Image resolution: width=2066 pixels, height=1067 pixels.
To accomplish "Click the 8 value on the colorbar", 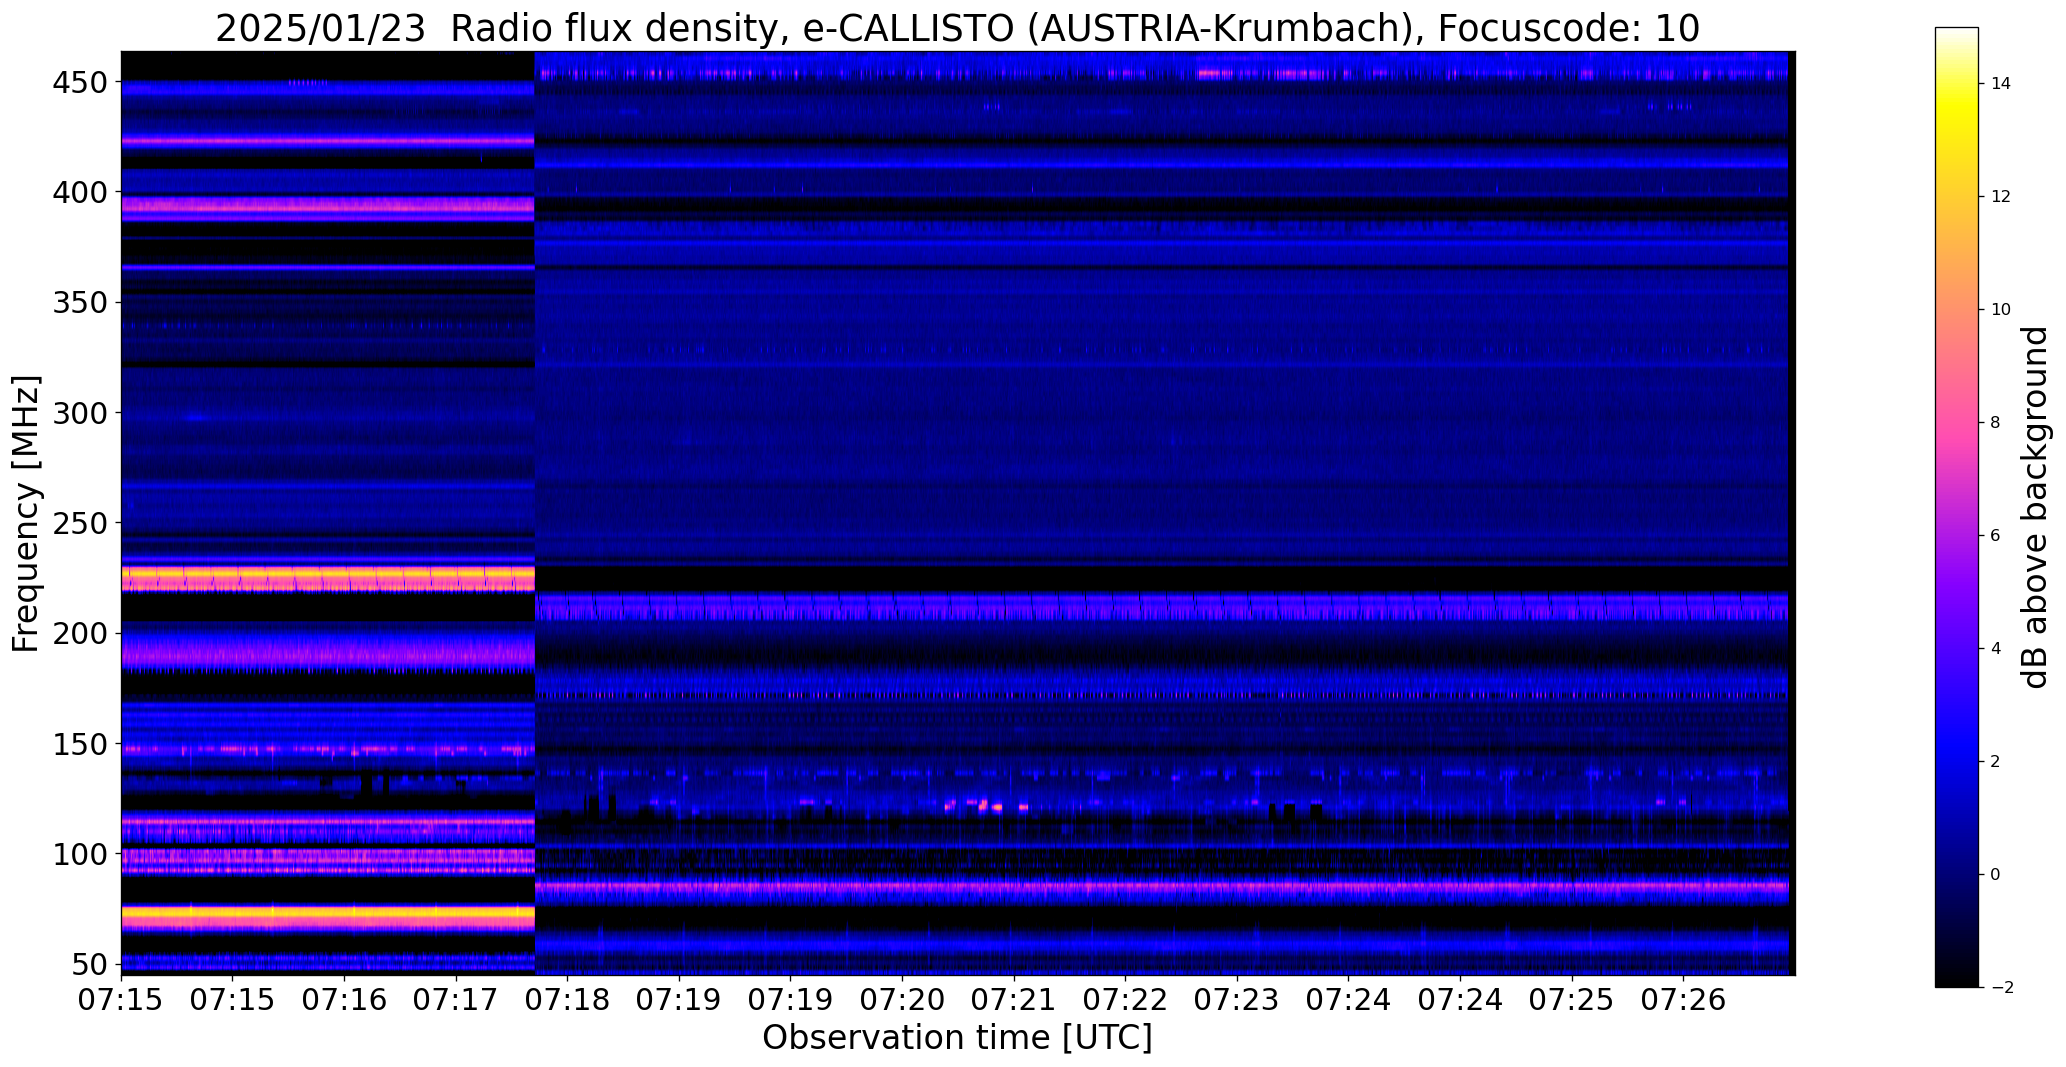I will [1996, 423].
